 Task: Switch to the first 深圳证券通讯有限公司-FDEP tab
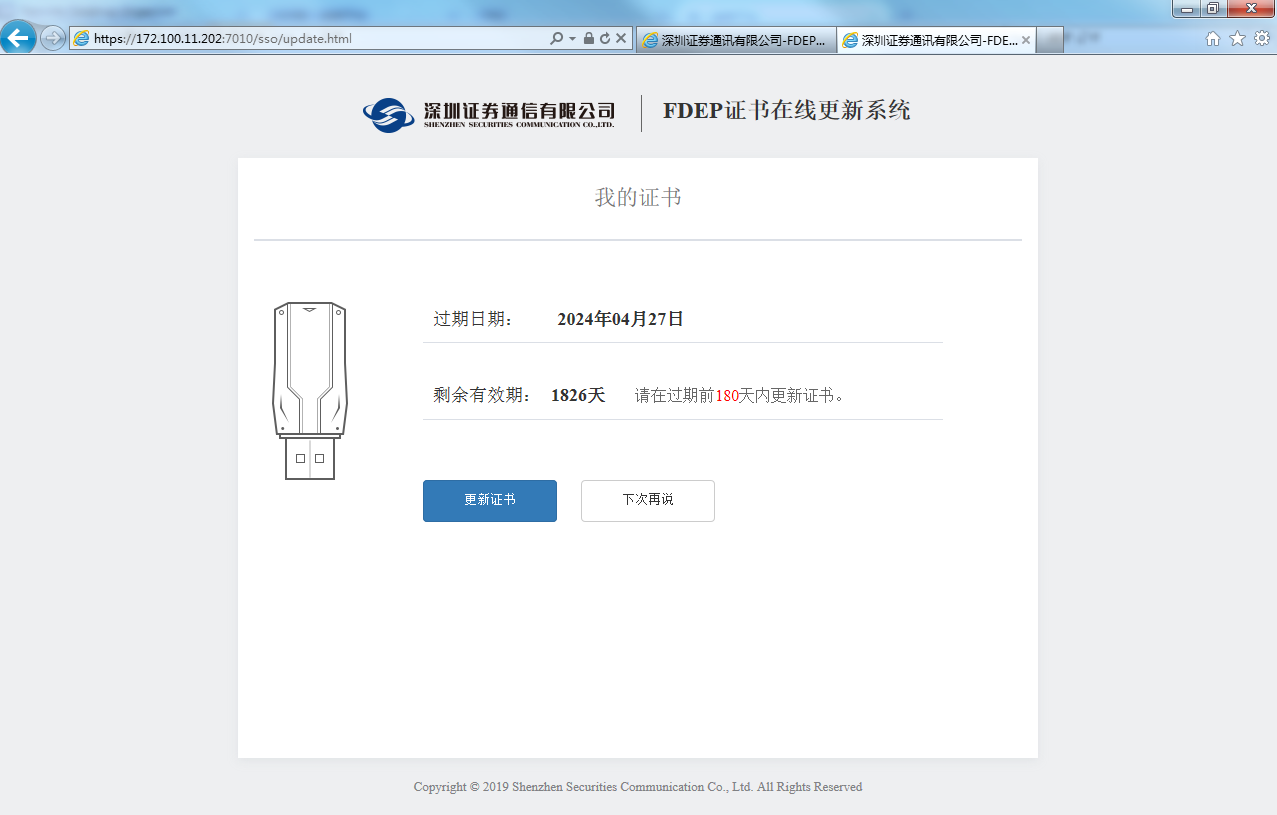[x=736, y=40]
